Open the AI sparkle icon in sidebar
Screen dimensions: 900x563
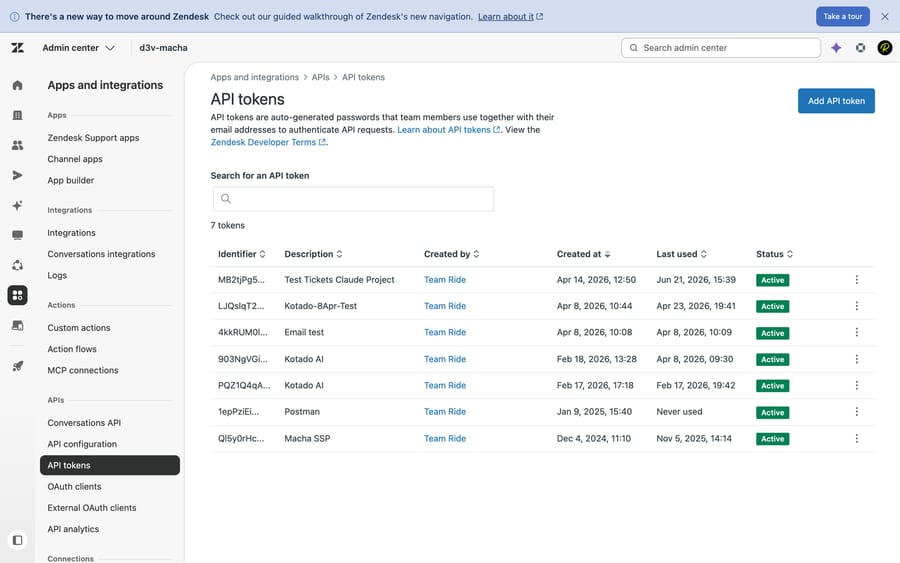[18, 205]
